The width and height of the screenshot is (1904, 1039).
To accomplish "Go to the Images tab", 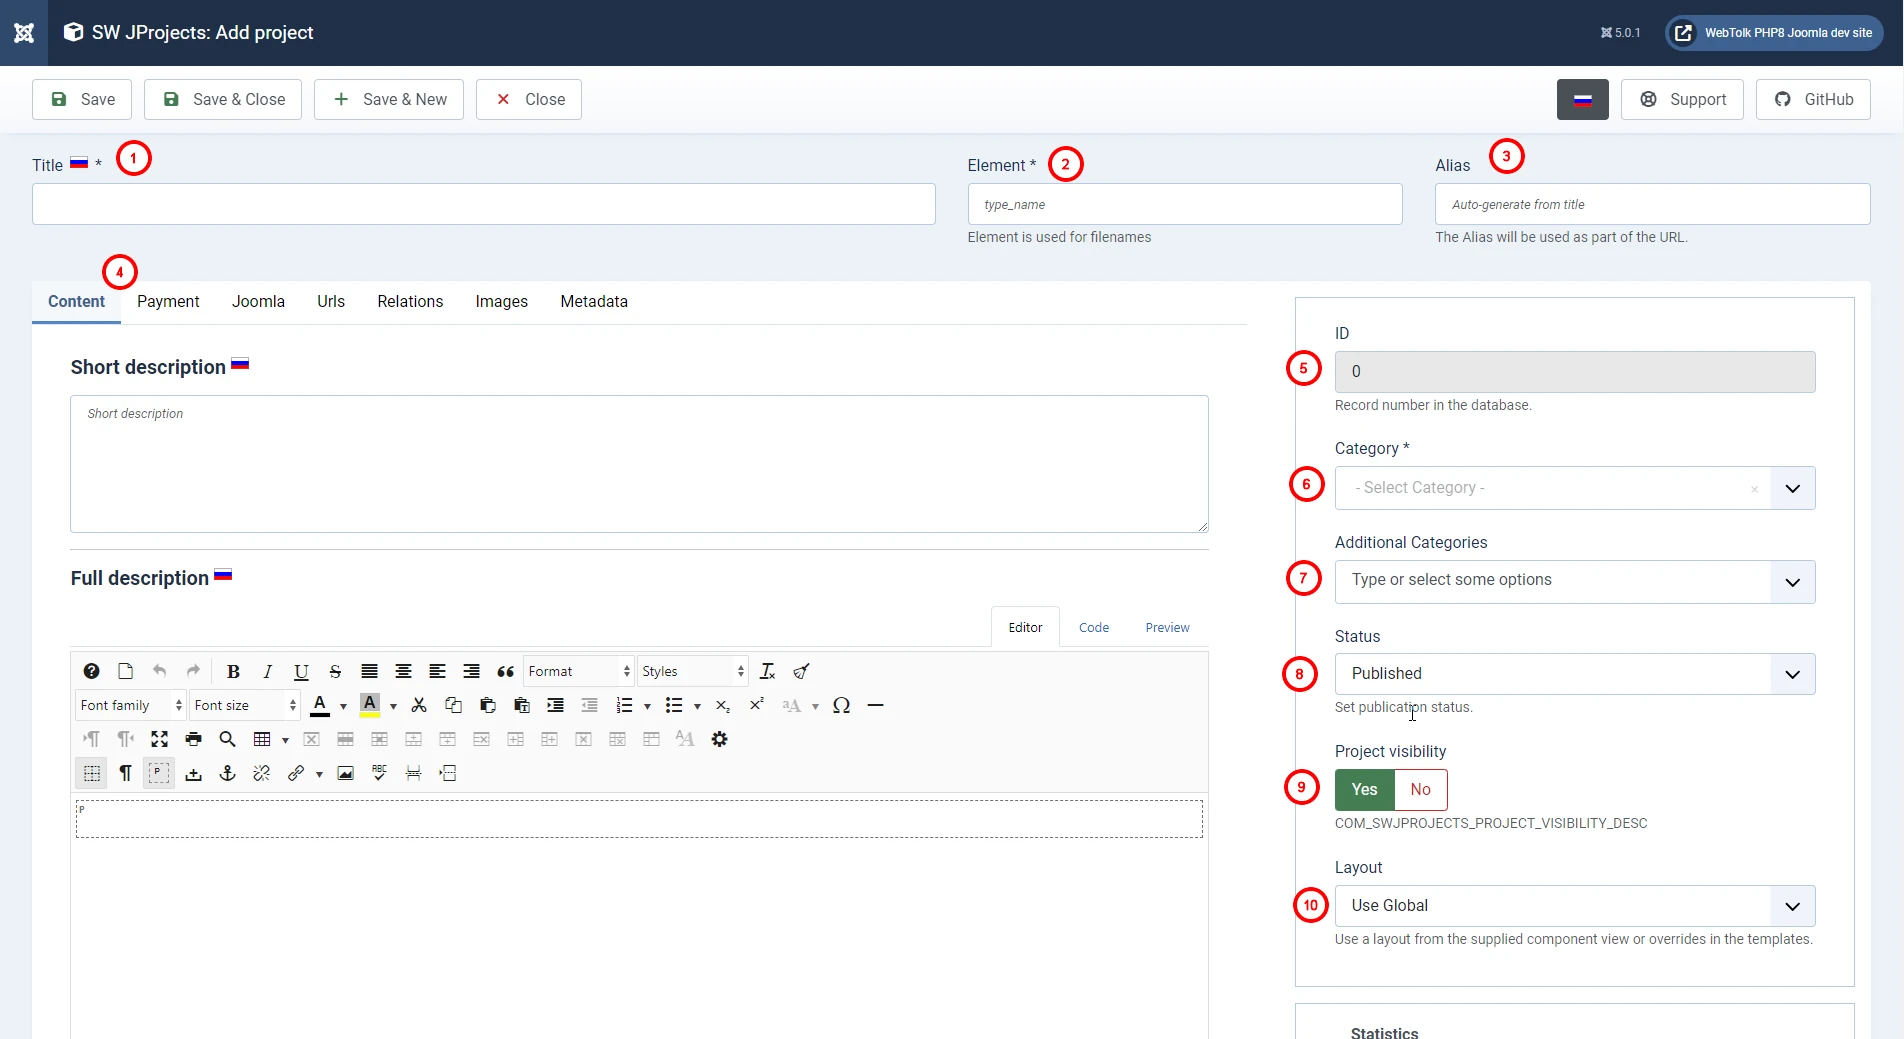I will pos(501,301).
